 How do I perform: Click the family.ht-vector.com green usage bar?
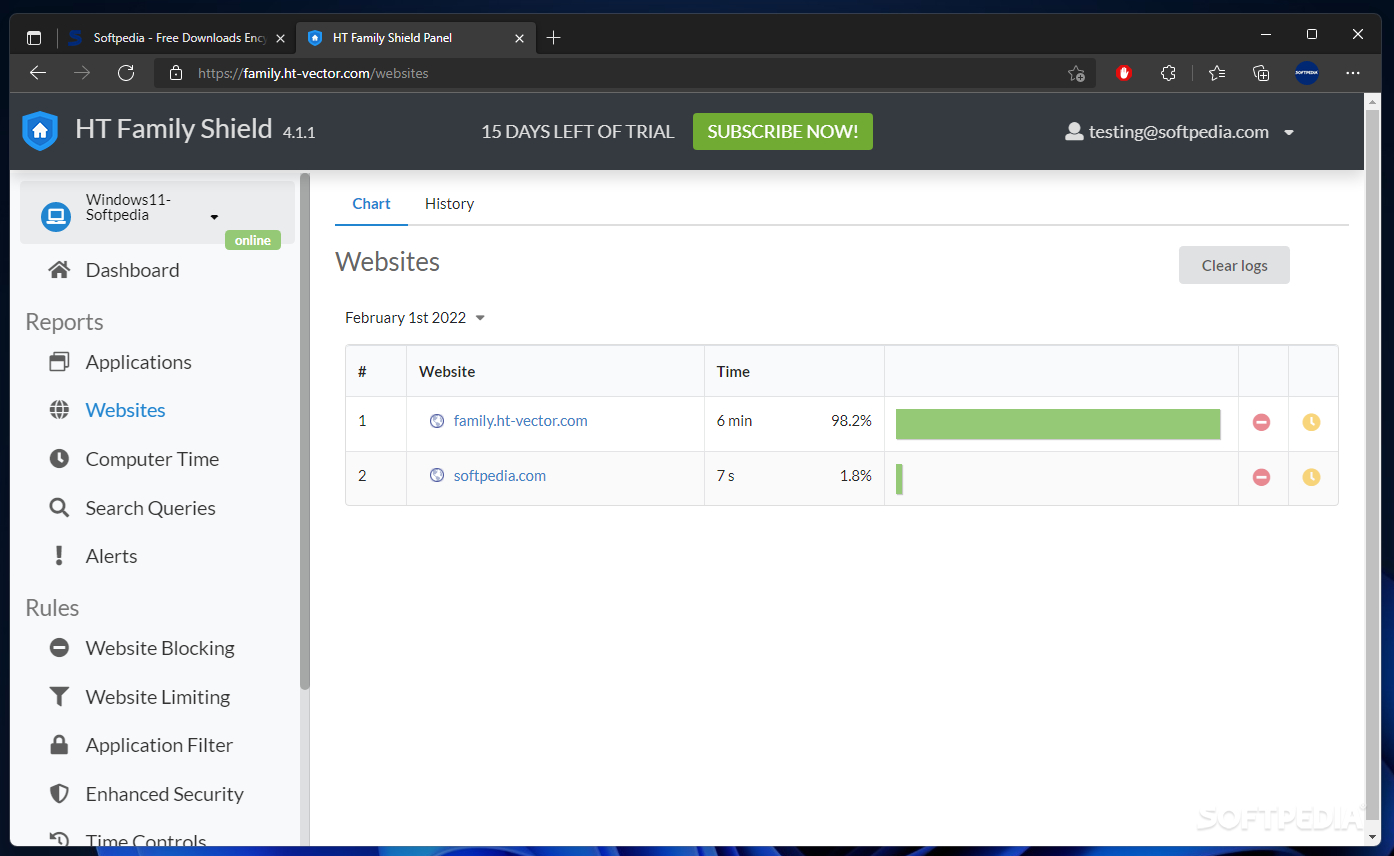1058,424
